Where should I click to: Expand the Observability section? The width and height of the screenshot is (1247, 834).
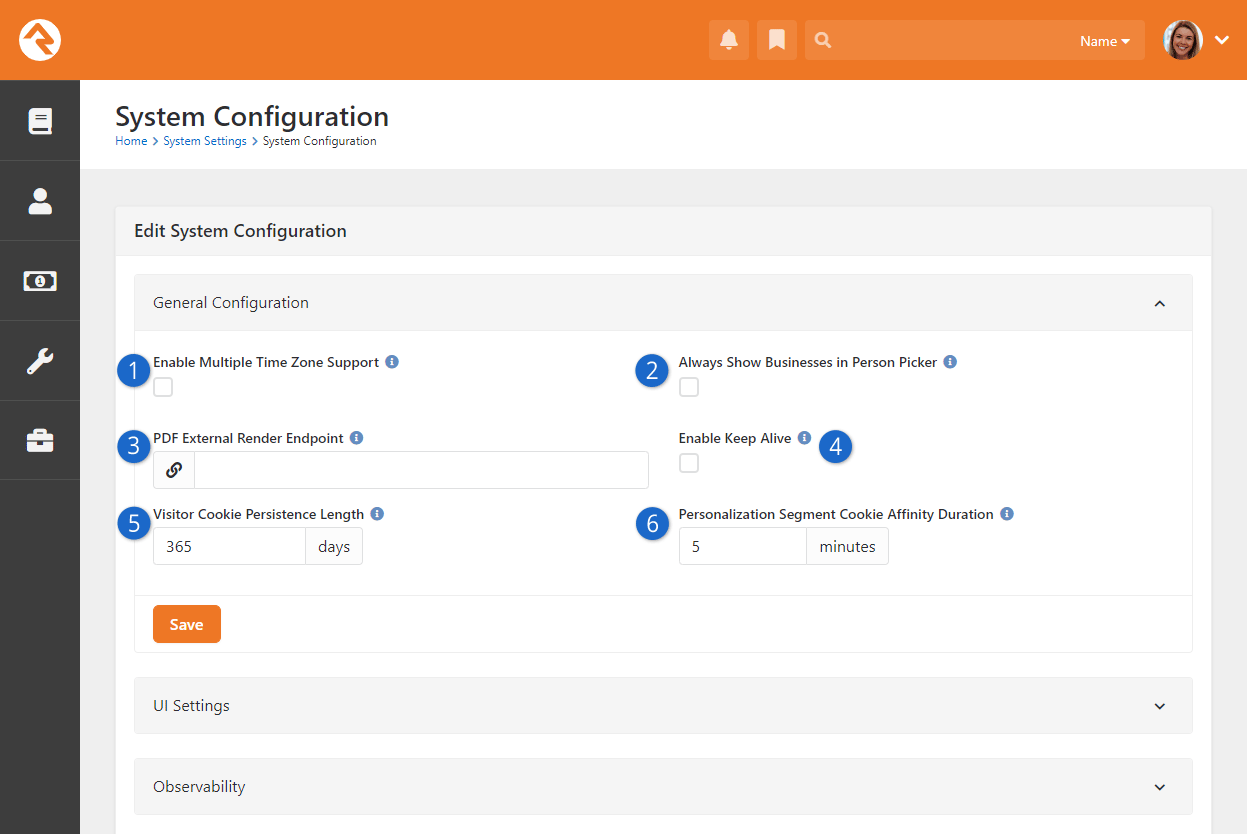click(663, 787)
